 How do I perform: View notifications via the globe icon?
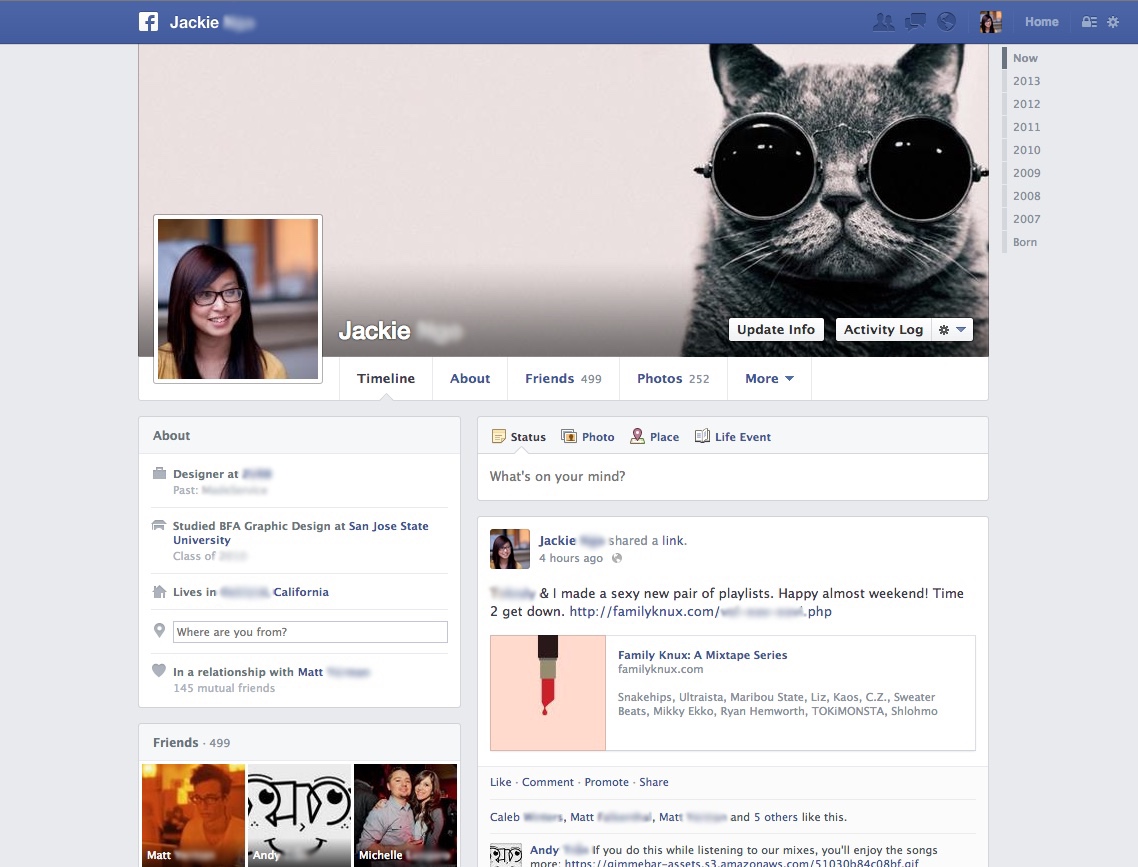946,20
